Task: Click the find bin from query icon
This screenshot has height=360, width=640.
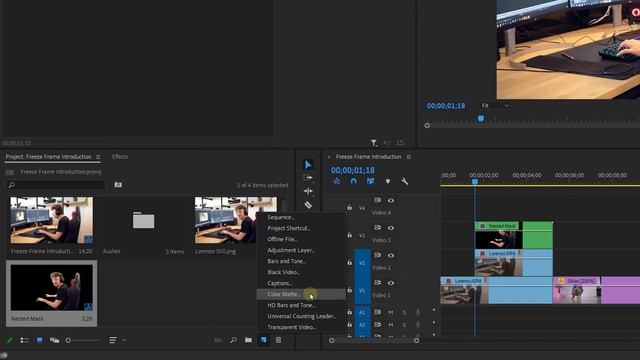Action: (118, 185)
